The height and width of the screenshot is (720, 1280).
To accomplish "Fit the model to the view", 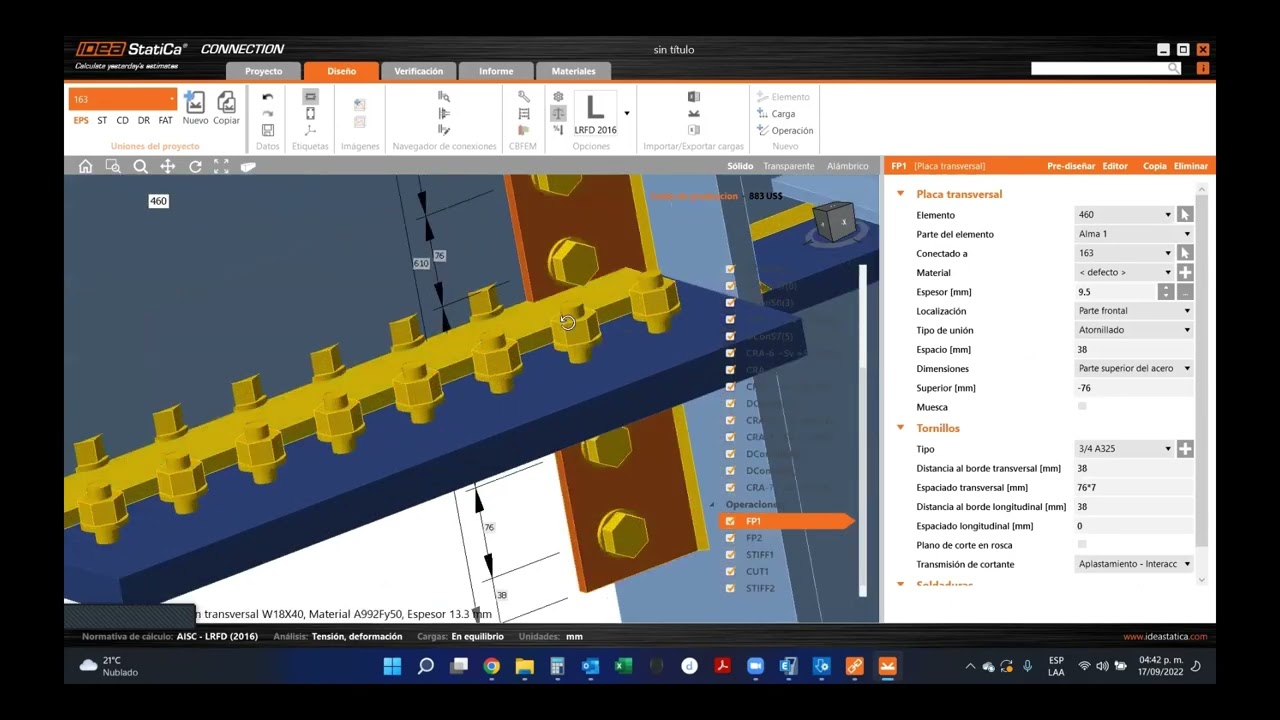I will click(221, 166).
